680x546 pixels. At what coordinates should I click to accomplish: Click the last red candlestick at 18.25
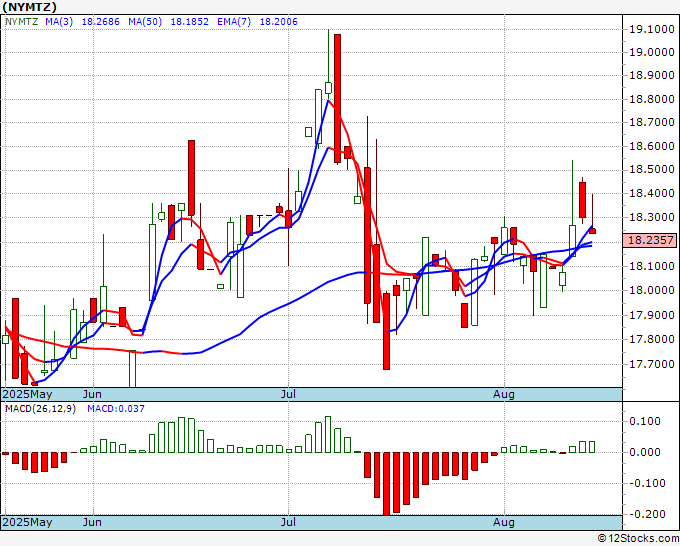tap(592, 231)
